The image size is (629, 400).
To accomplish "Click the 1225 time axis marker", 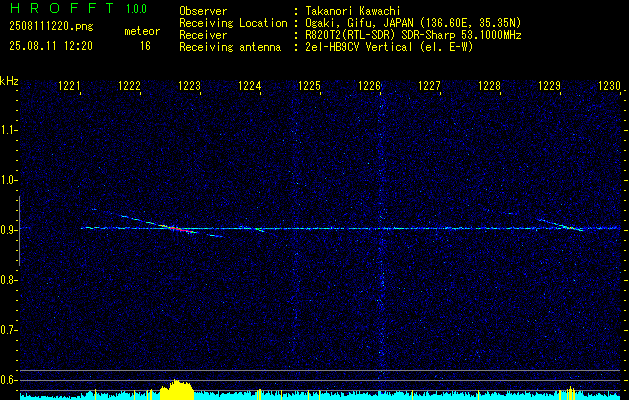I will [x=309, y=85].
